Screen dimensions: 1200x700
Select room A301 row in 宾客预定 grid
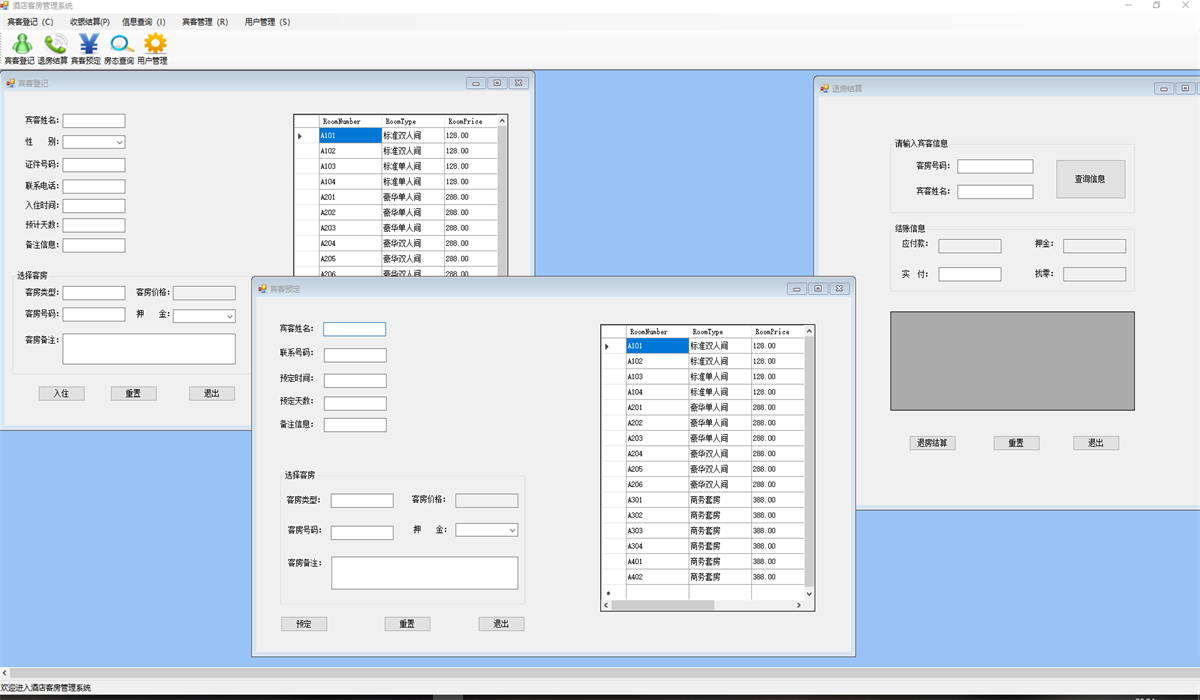[x=701, y=500]
